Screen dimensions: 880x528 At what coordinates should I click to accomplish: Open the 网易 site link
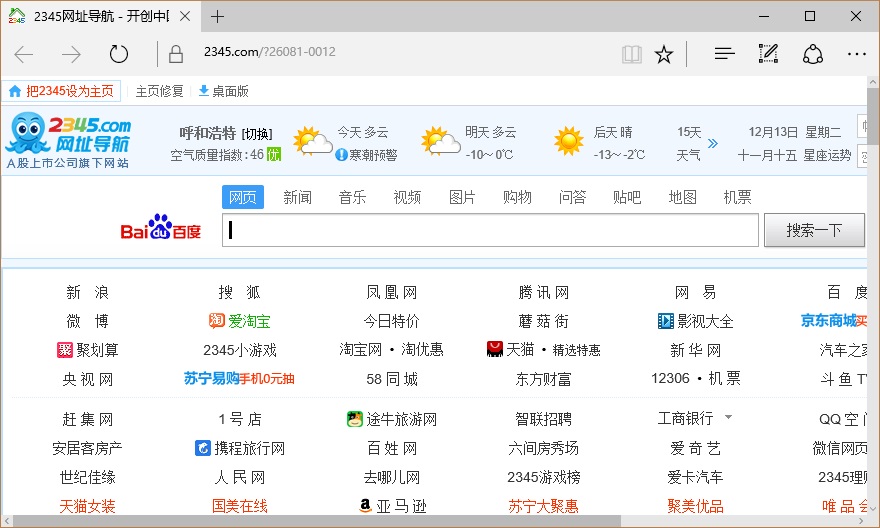click(x=695, y=292)
